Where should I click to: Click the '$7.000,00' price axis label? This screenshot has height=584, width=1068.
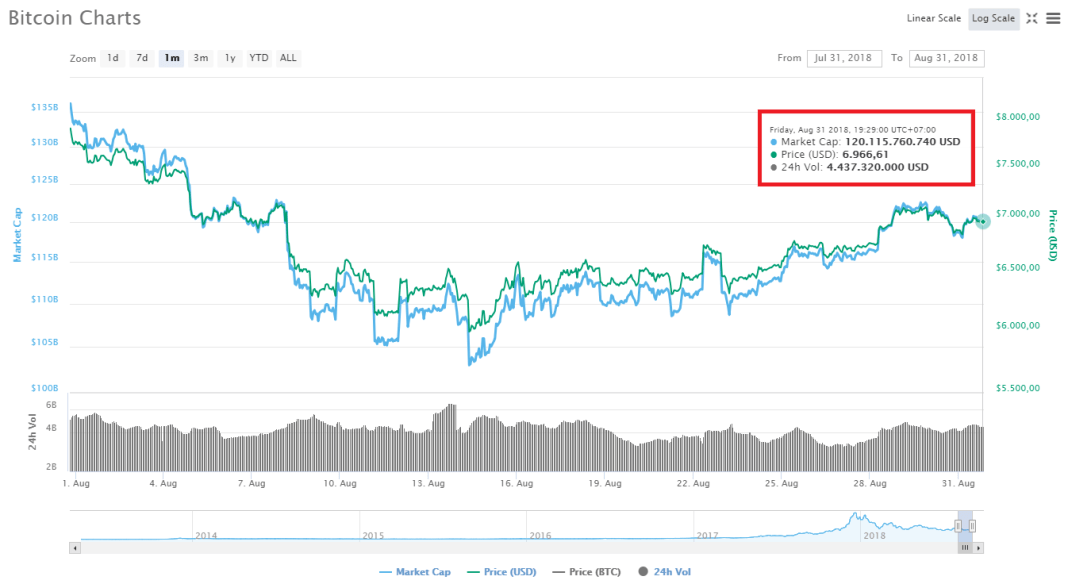[1018, 213]
